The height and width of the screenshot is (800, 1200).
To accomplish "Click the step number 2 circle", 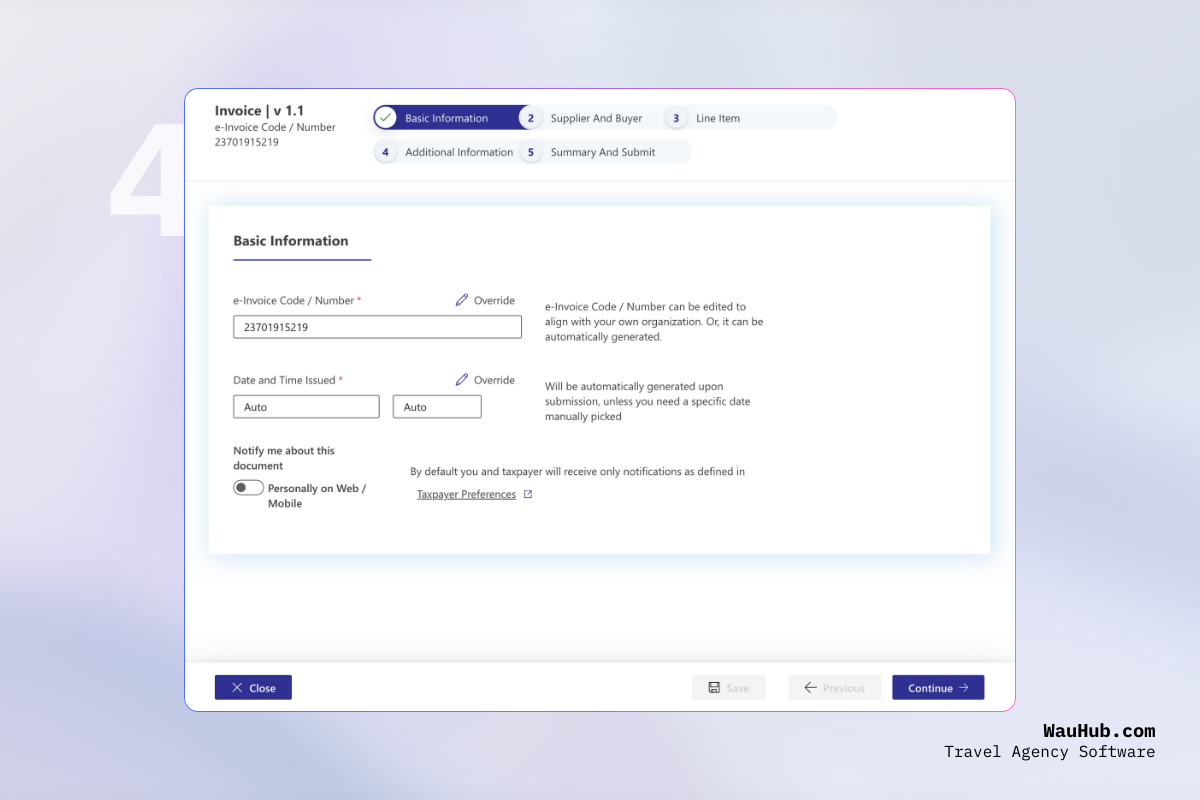I will click(x=531, y=118).
